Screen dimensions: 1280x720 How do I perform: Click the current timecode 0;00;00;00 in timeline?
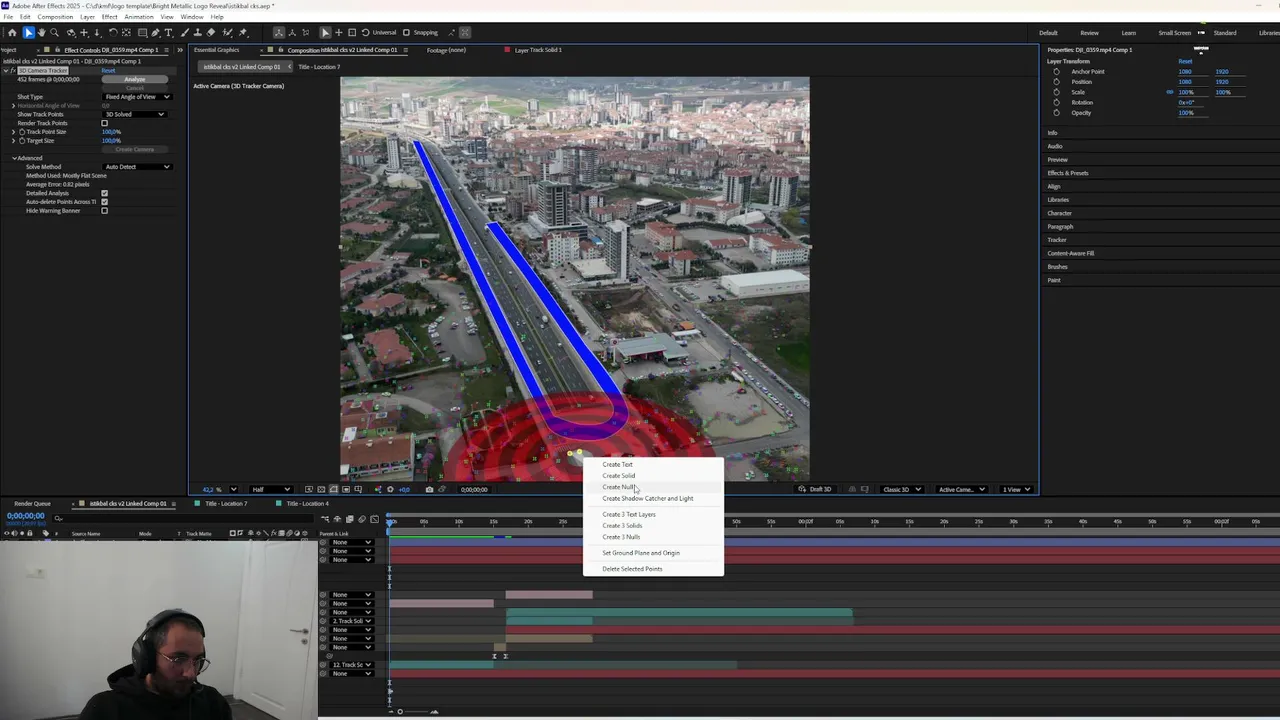point(25,516)
